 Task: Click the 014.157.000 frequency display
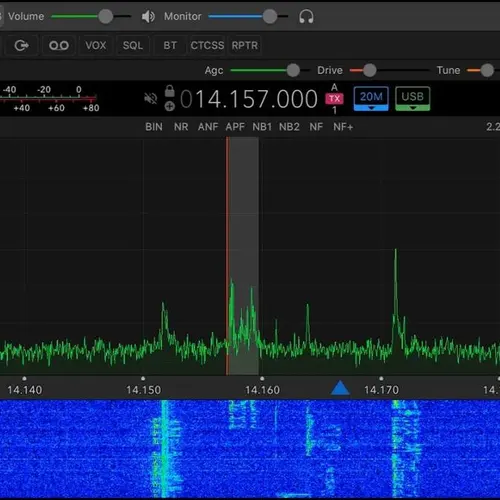[x=249, y=99]
